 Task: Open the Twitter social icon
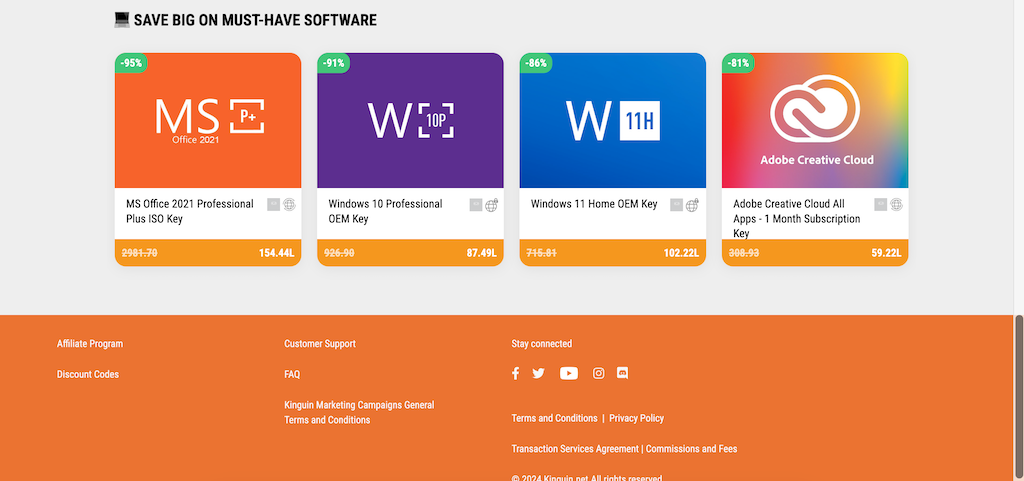[x=538, y=373]
